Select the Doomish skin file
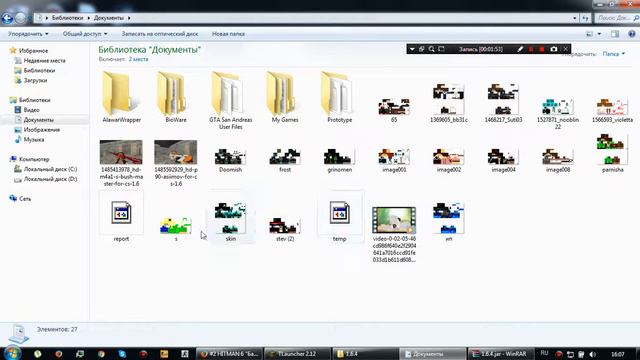 [230, 160]
